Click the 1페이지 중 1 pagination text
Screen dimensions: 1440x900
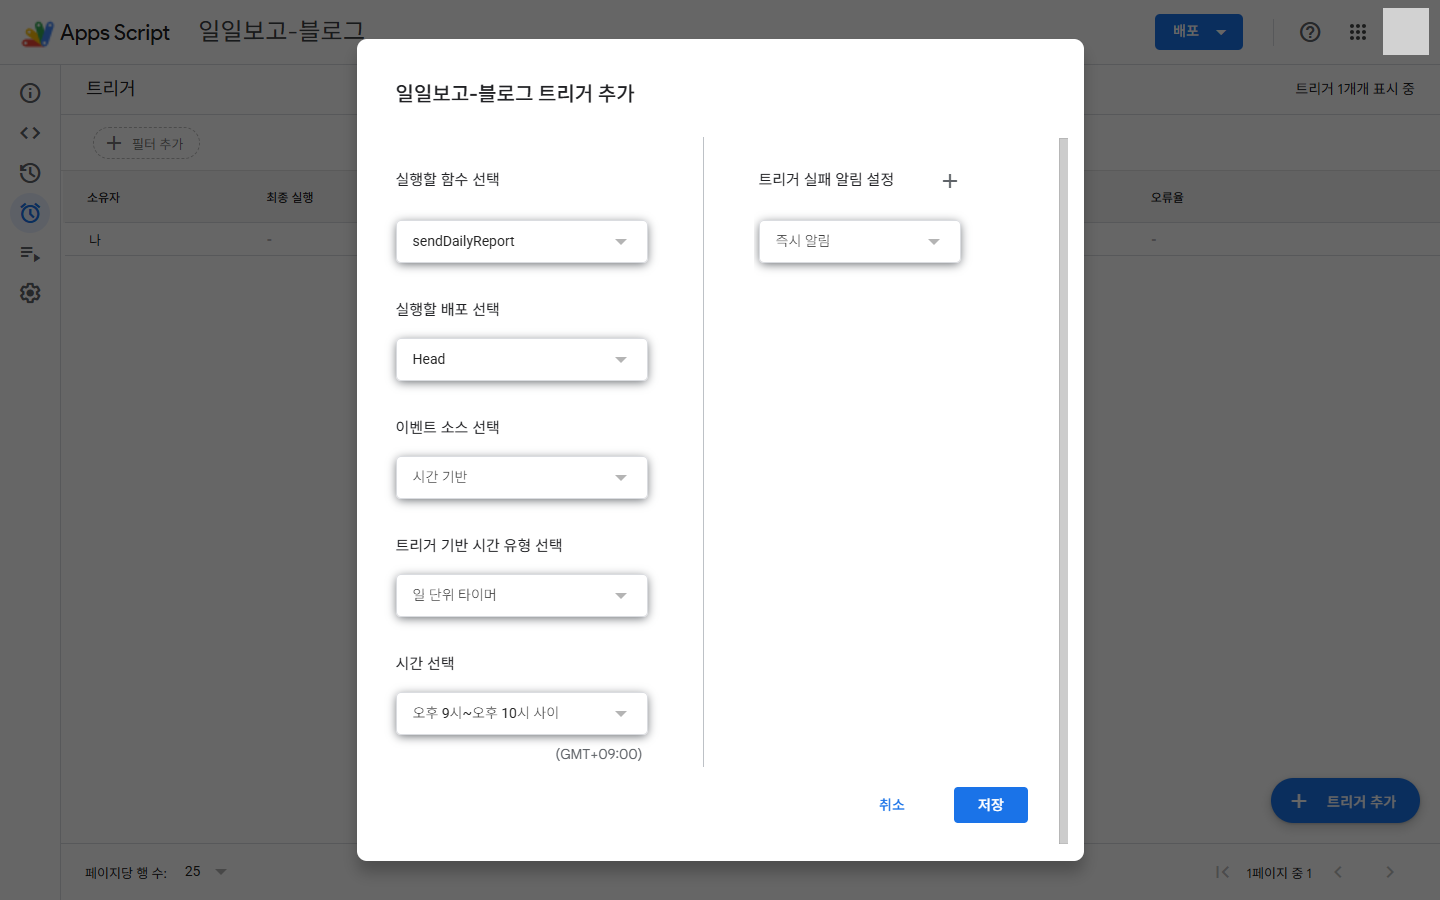1279,873
